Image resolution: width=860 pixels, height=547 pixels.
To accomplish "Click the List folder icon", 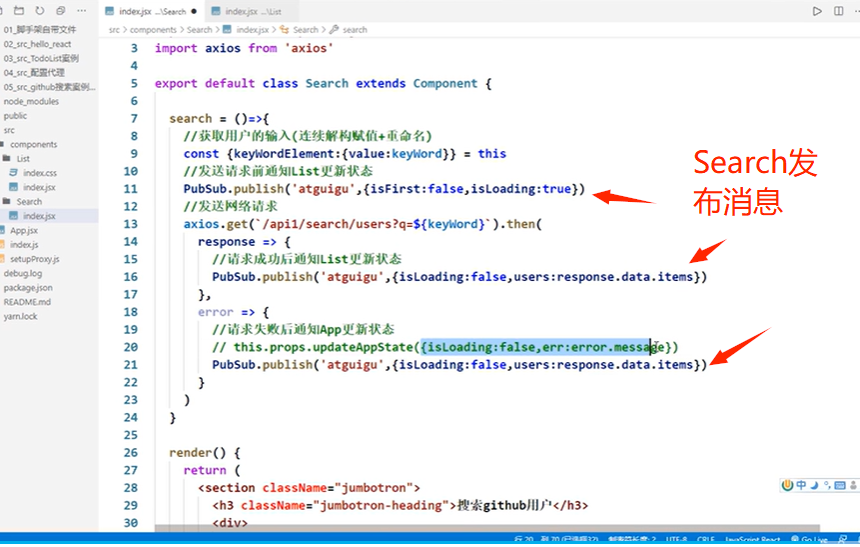I will 7,159.
